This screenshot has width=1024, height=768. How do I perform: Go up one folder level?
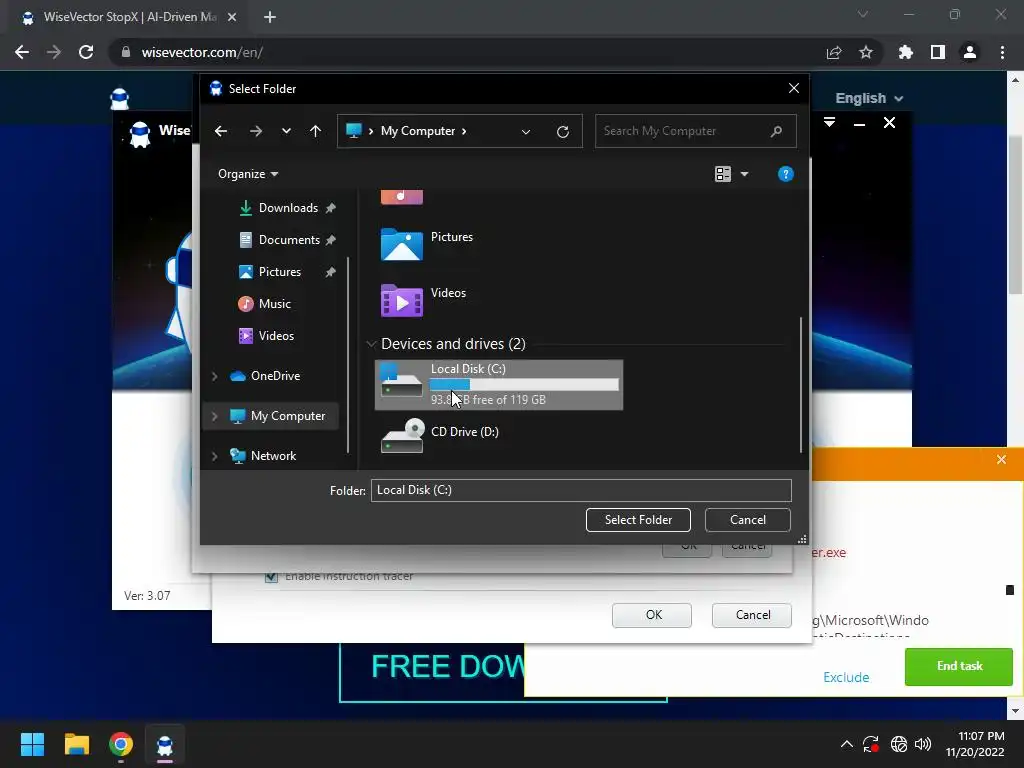315,131
